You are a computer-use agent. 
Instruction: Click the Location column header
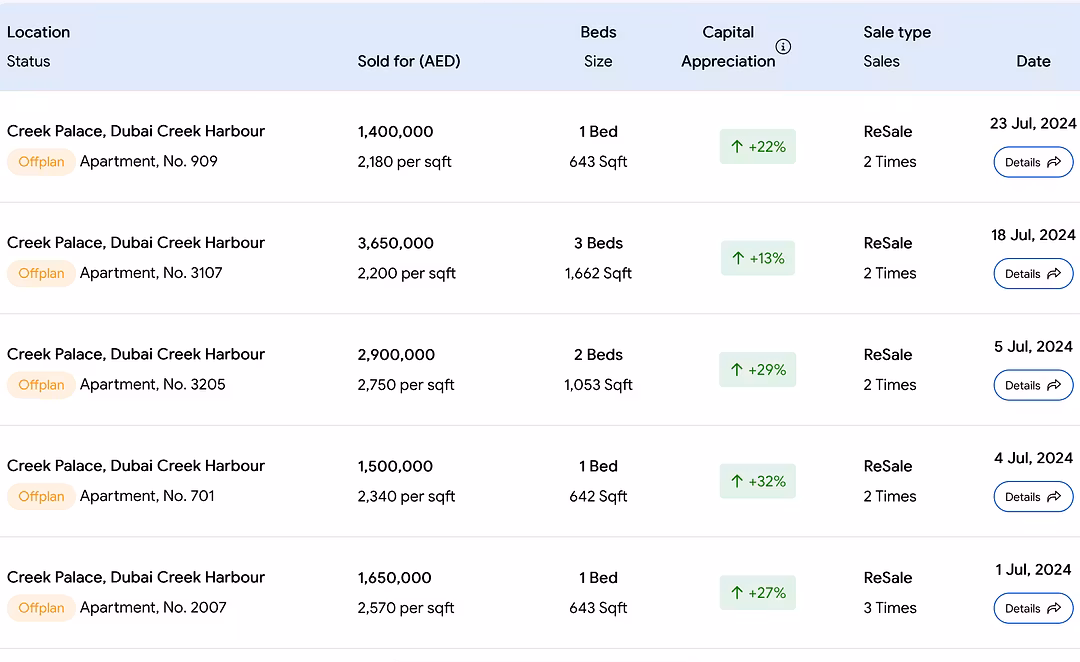(38, 32)
